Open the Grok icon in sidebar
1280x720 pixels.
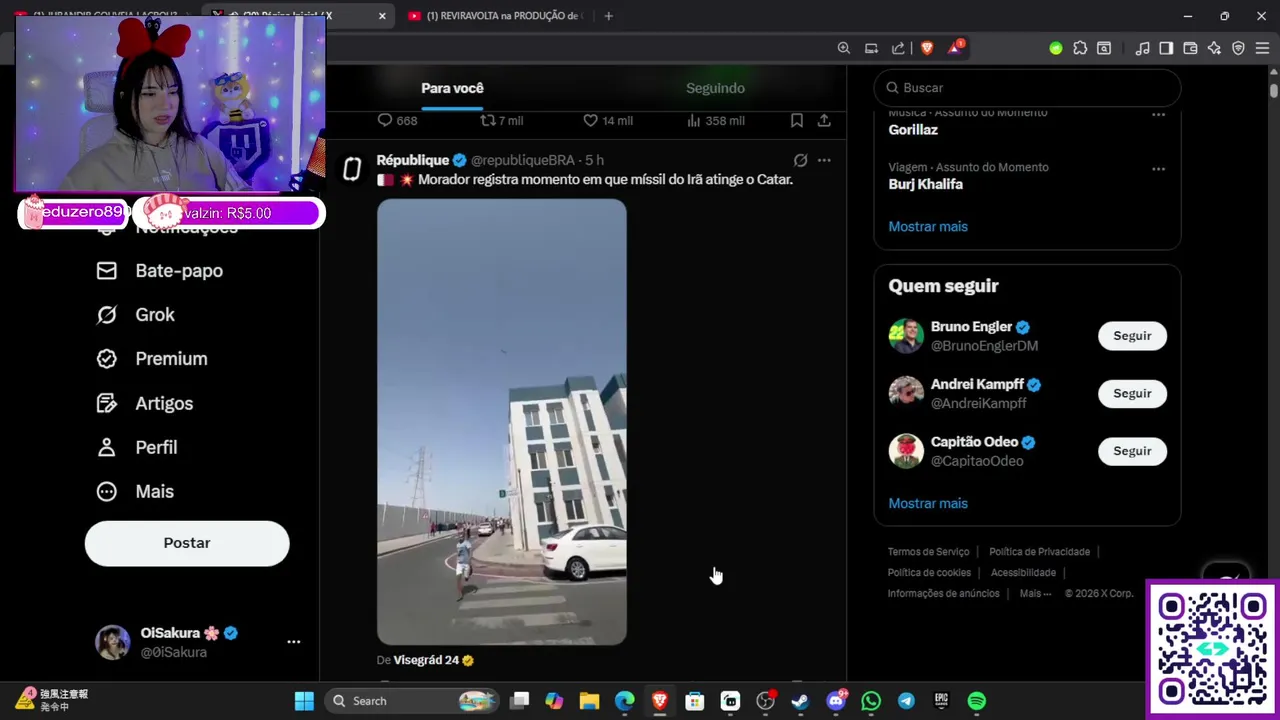click(x=106, y=315)
